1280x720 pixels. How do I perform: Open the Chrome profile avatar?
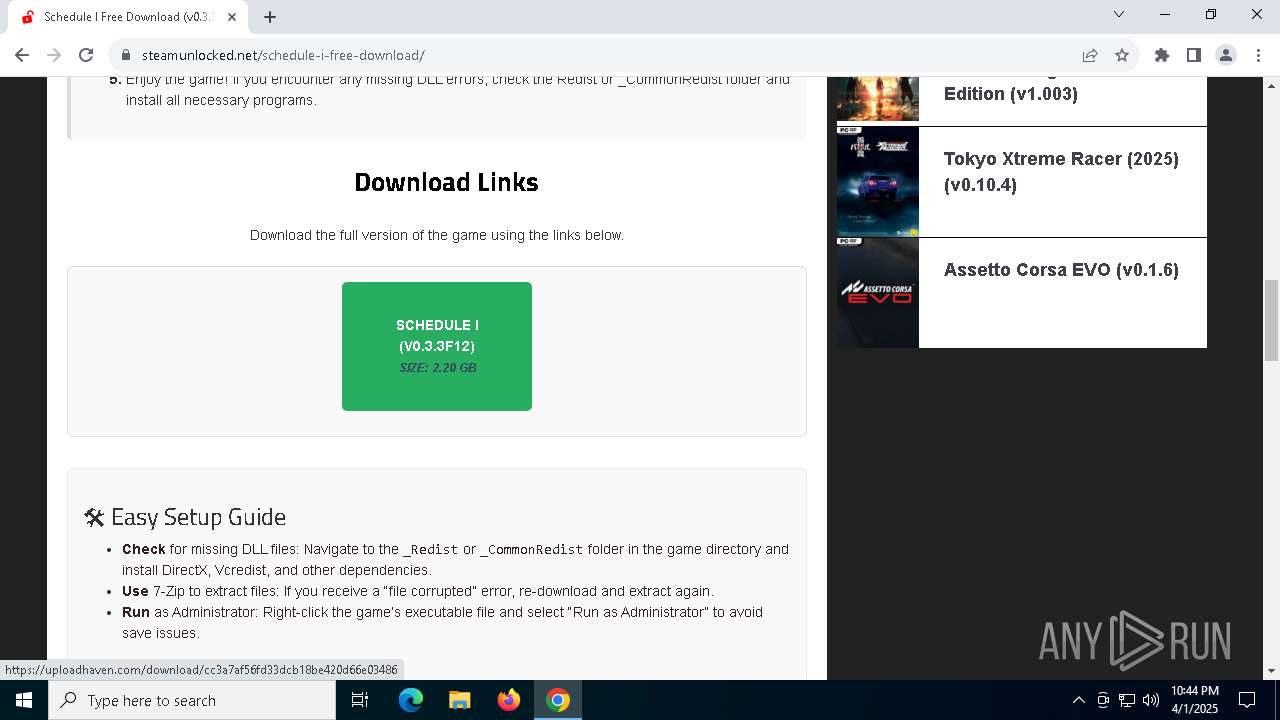tap(1226, 55)
